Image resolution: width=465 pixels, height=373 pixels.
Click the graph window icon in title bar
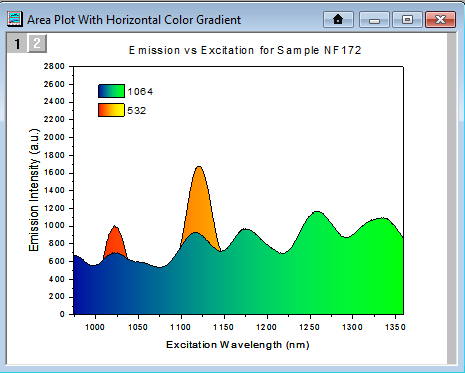(15, 19)
